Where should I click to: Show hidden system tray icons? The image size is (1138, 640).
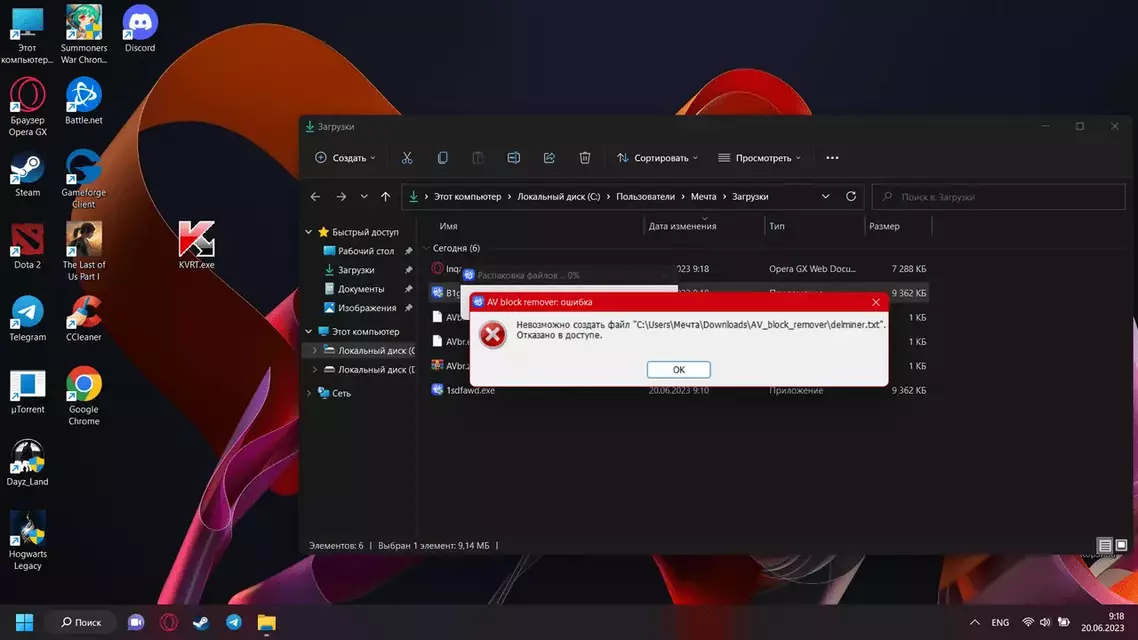[x=975, y=623]
